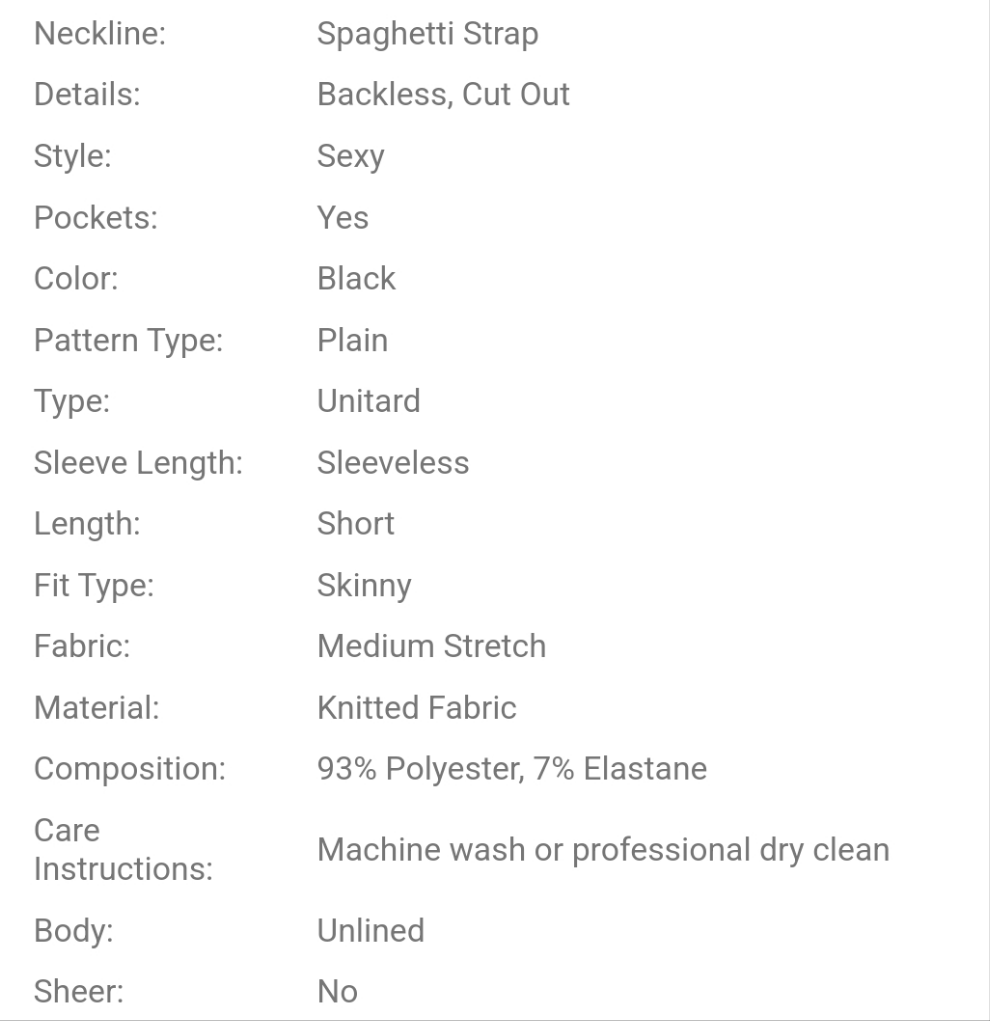The image size is (990, 1021).
Task: Click the Style label
Action: tap(73, 156)
